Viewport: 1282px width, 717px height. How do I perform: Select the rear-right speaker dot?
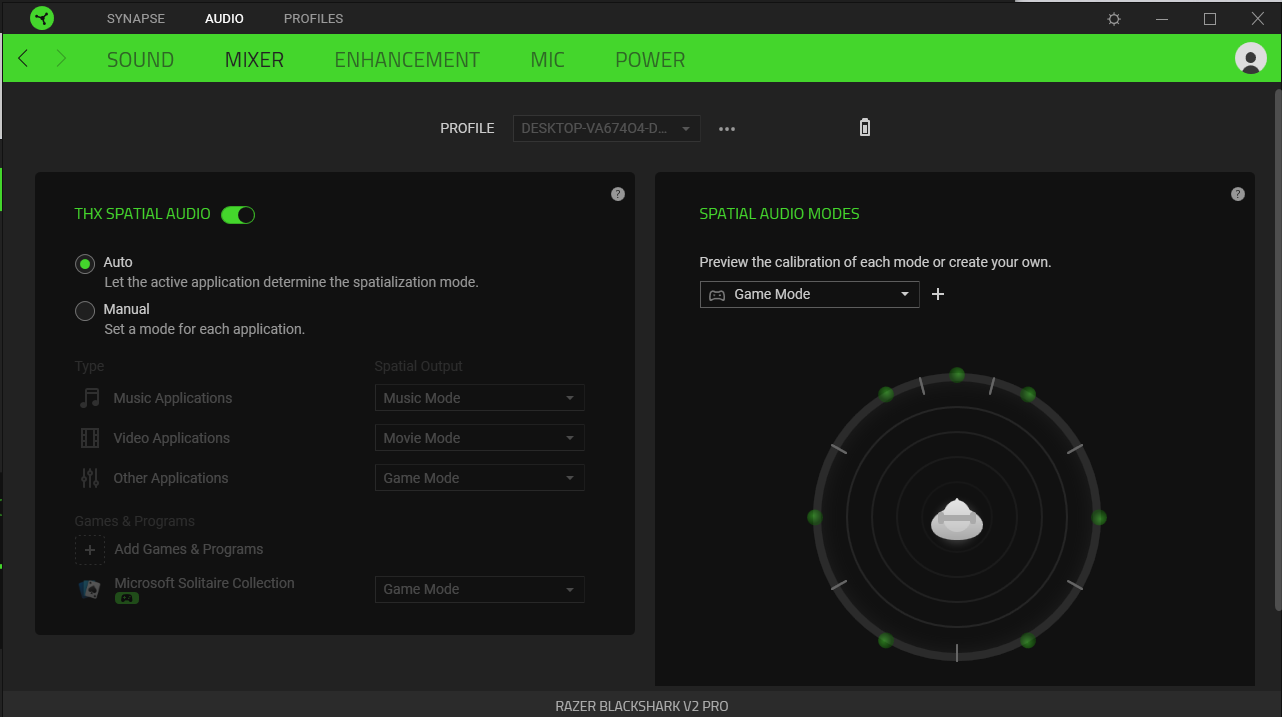[x=1028, y=640]
